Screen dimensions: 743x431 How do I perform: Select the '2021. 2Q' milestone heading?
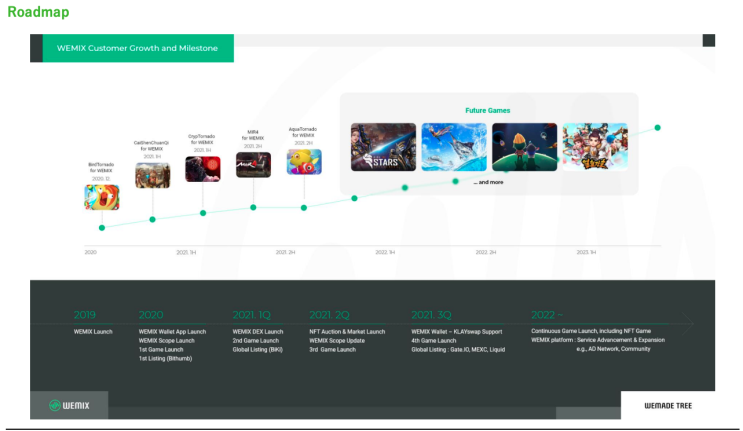(329, 315)
